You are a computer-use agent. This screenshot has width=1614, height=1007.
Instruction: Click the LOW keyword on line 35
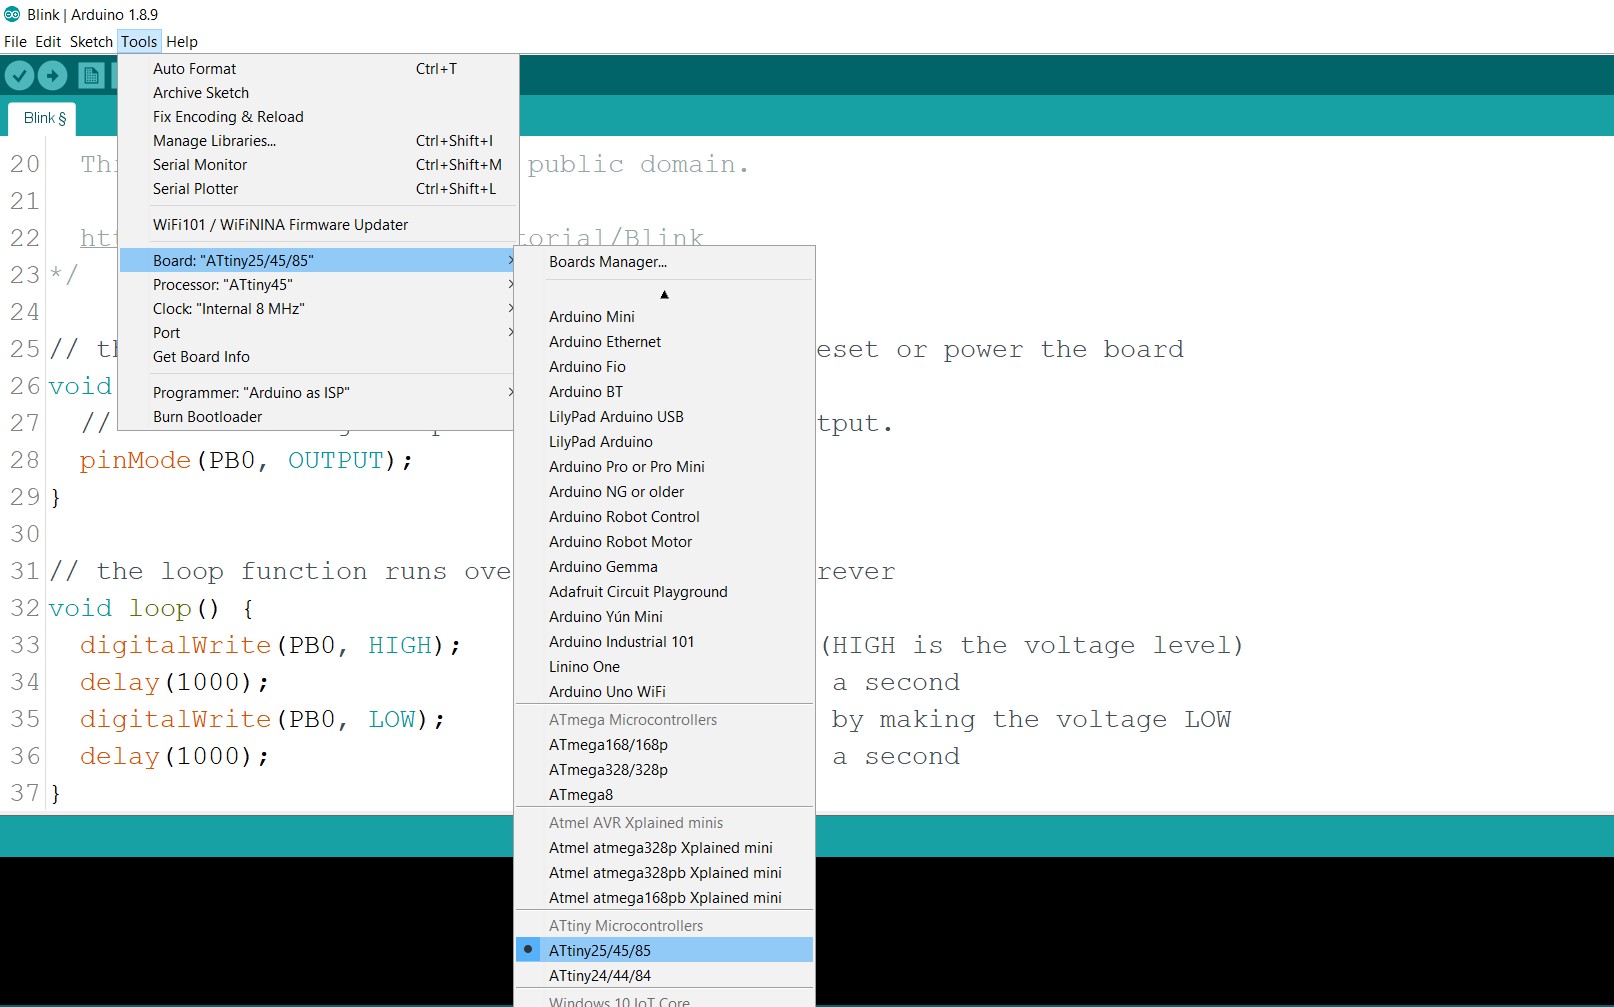392,720
